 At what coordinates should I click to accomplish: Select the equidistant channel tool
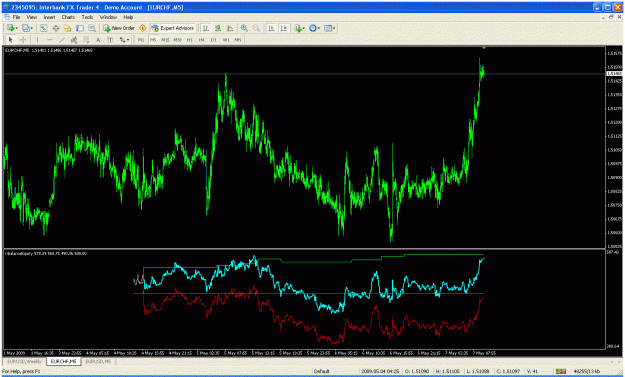(74, 39)
